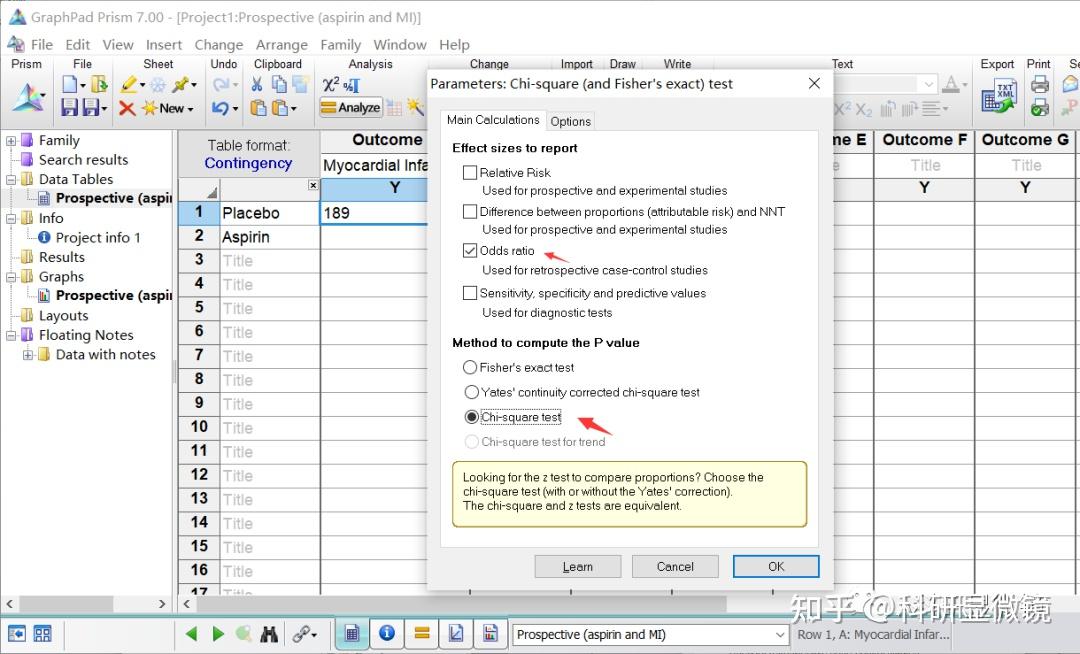This screenshot has width=1080, height=654.
Task: Click the Prism logo toolbar icon
Action: [x=28, y=98]
